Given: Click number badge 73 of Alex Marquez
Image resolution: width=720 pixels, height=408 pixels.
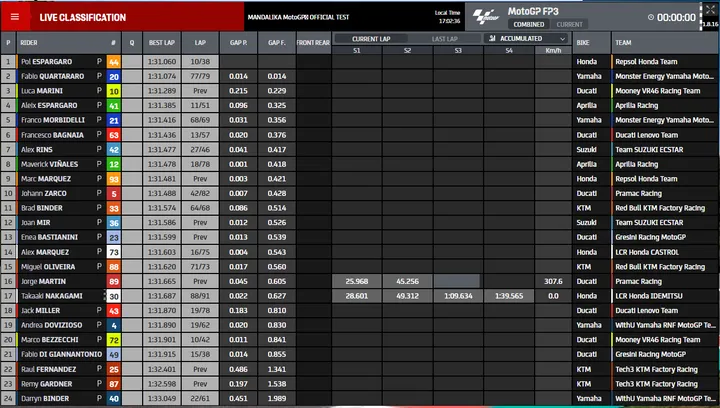Looking at the screenshot, I should point(113,252).
